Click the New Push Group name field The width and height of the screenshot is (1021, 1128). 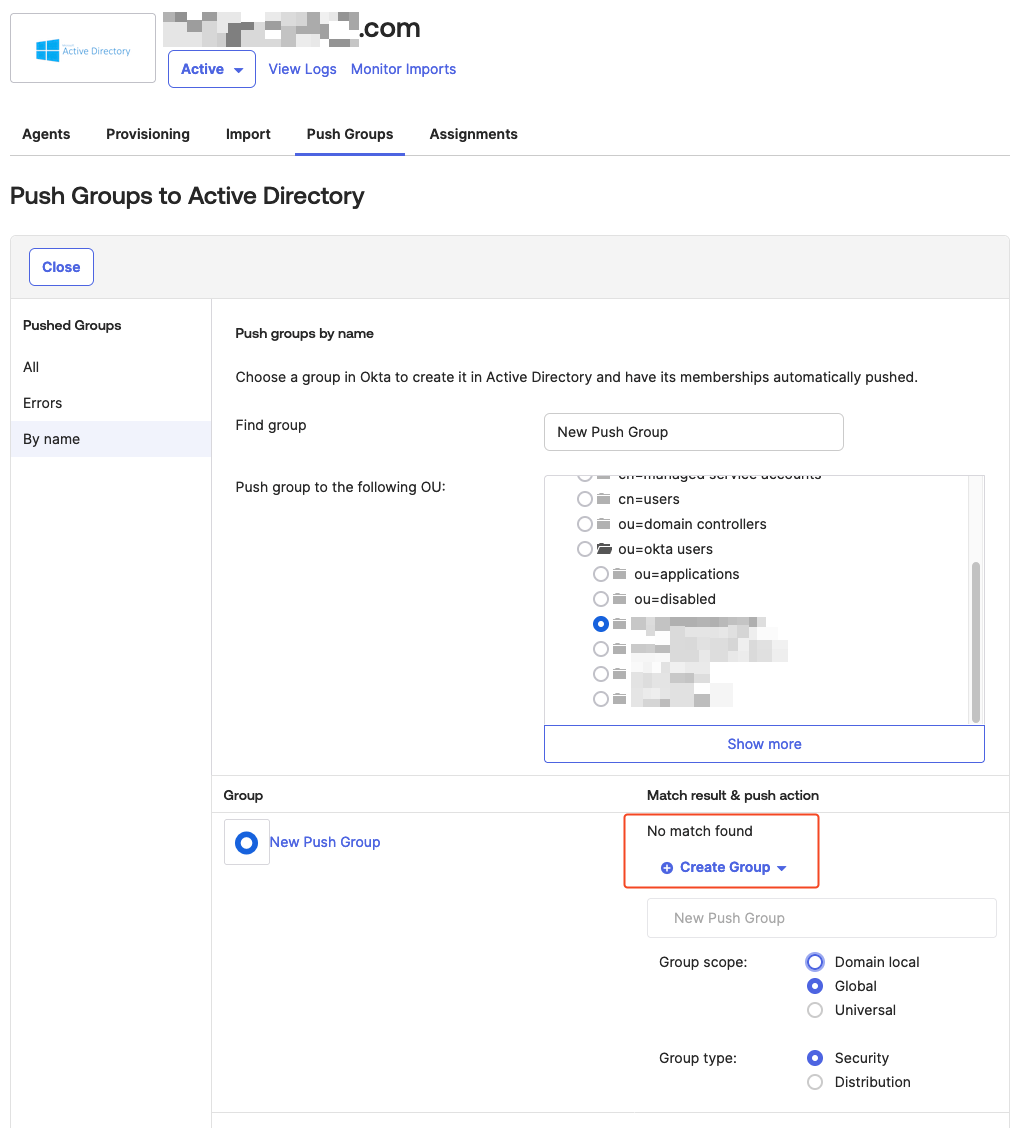pos(822,919)
